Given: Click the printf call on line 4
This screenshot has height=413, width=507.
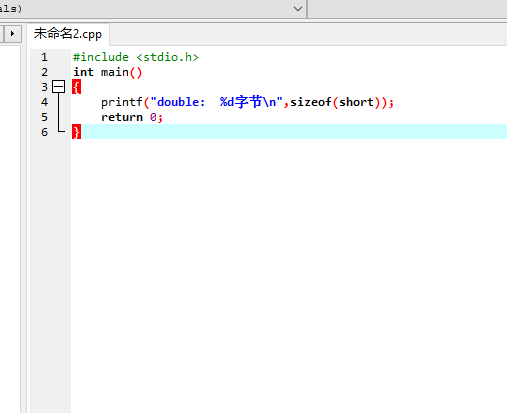Looking at the screenshot, I should (122, 102).
